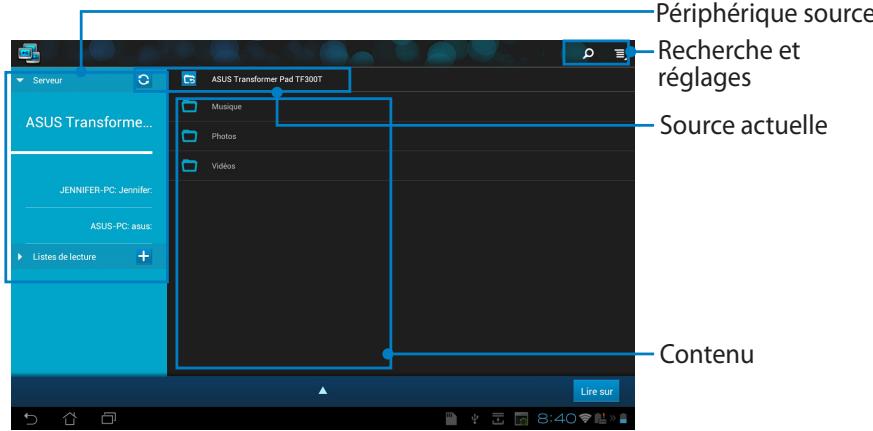Tap the blue tablet battery icon
The image size is (873, 431).
point(624,419)
